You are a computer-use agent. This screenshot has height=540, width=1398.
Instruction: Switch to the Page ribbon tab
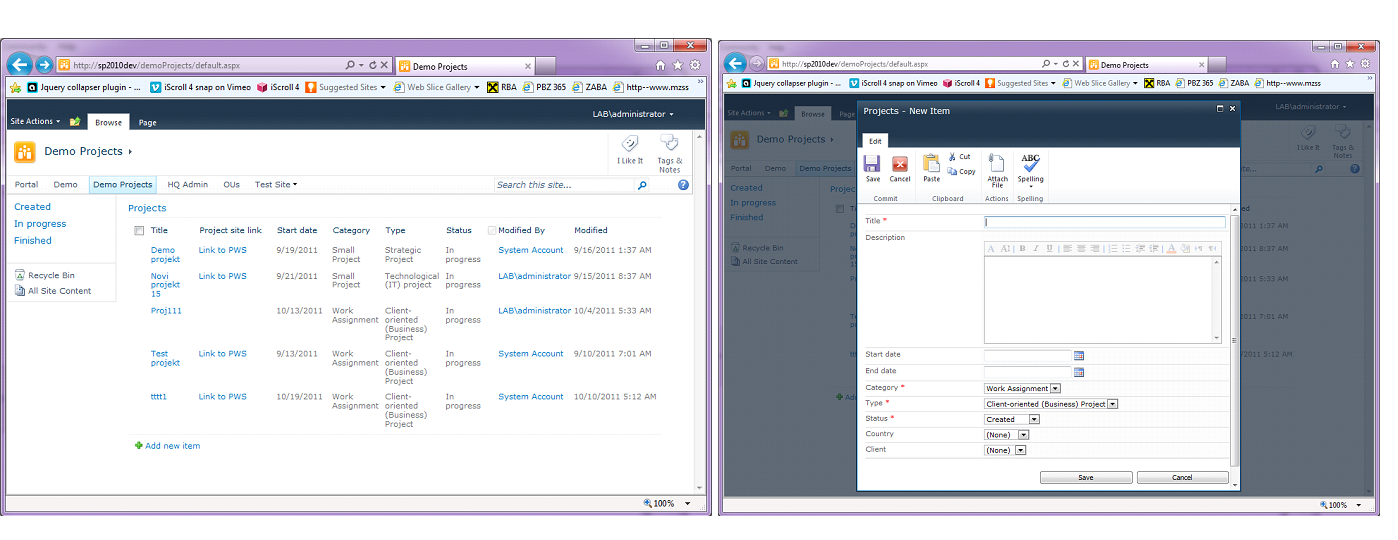tap(147, 123)
